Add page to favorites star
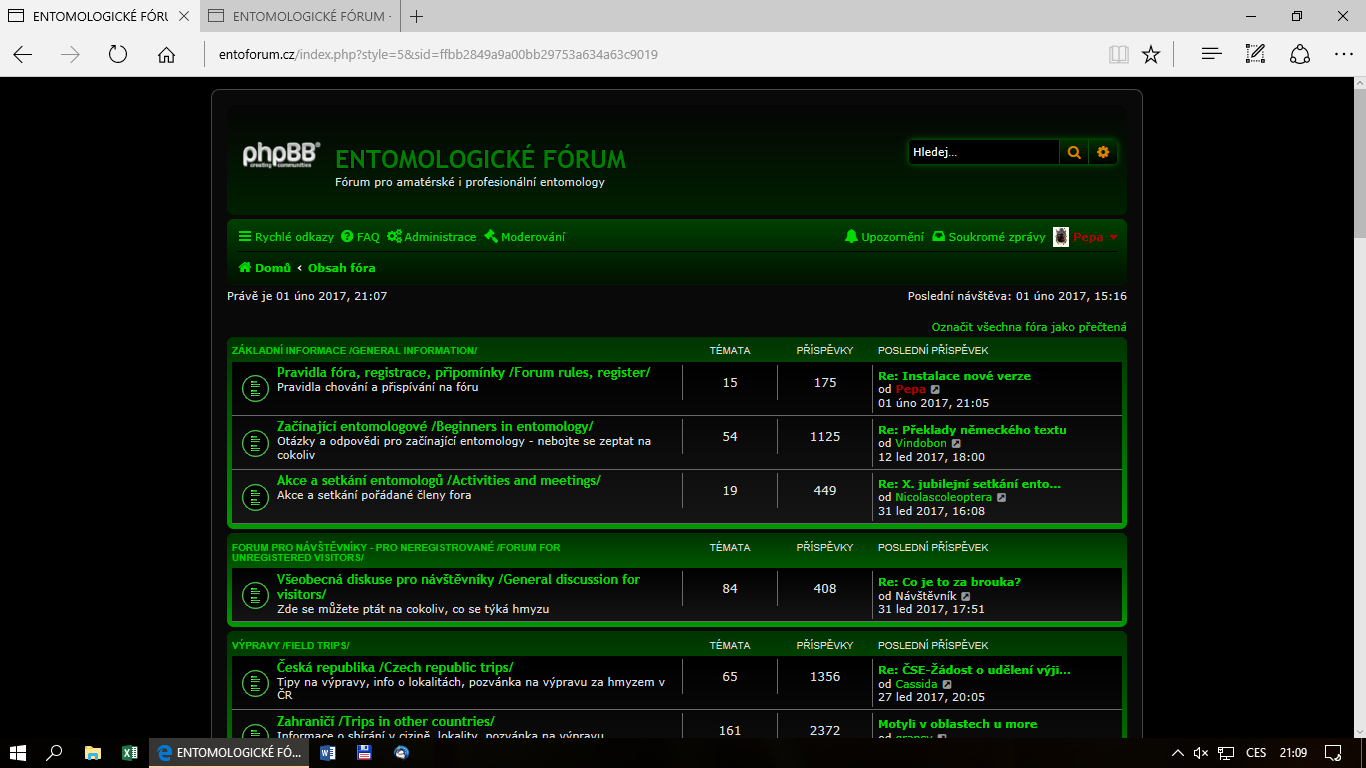This screenshot has width=1366, height=768. [x=1151, y=54]
